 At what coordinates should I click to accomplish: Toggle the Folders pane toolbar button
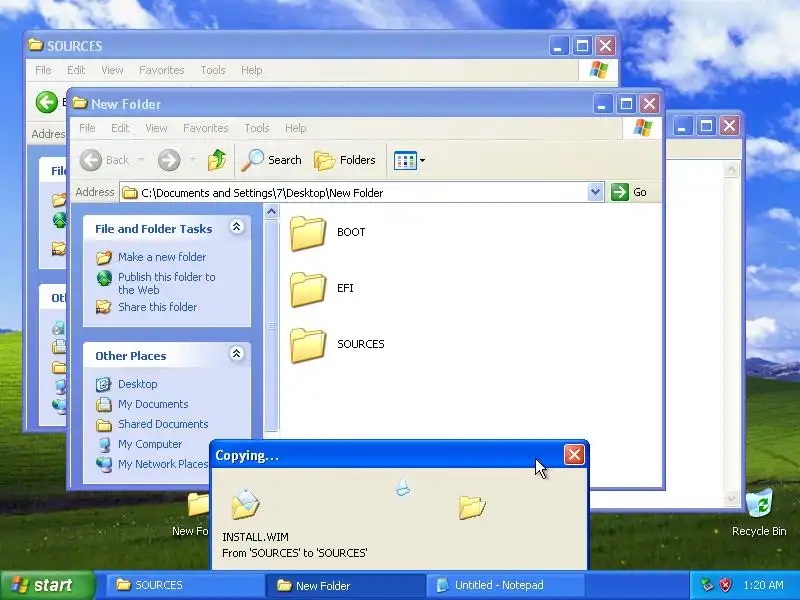345,160
